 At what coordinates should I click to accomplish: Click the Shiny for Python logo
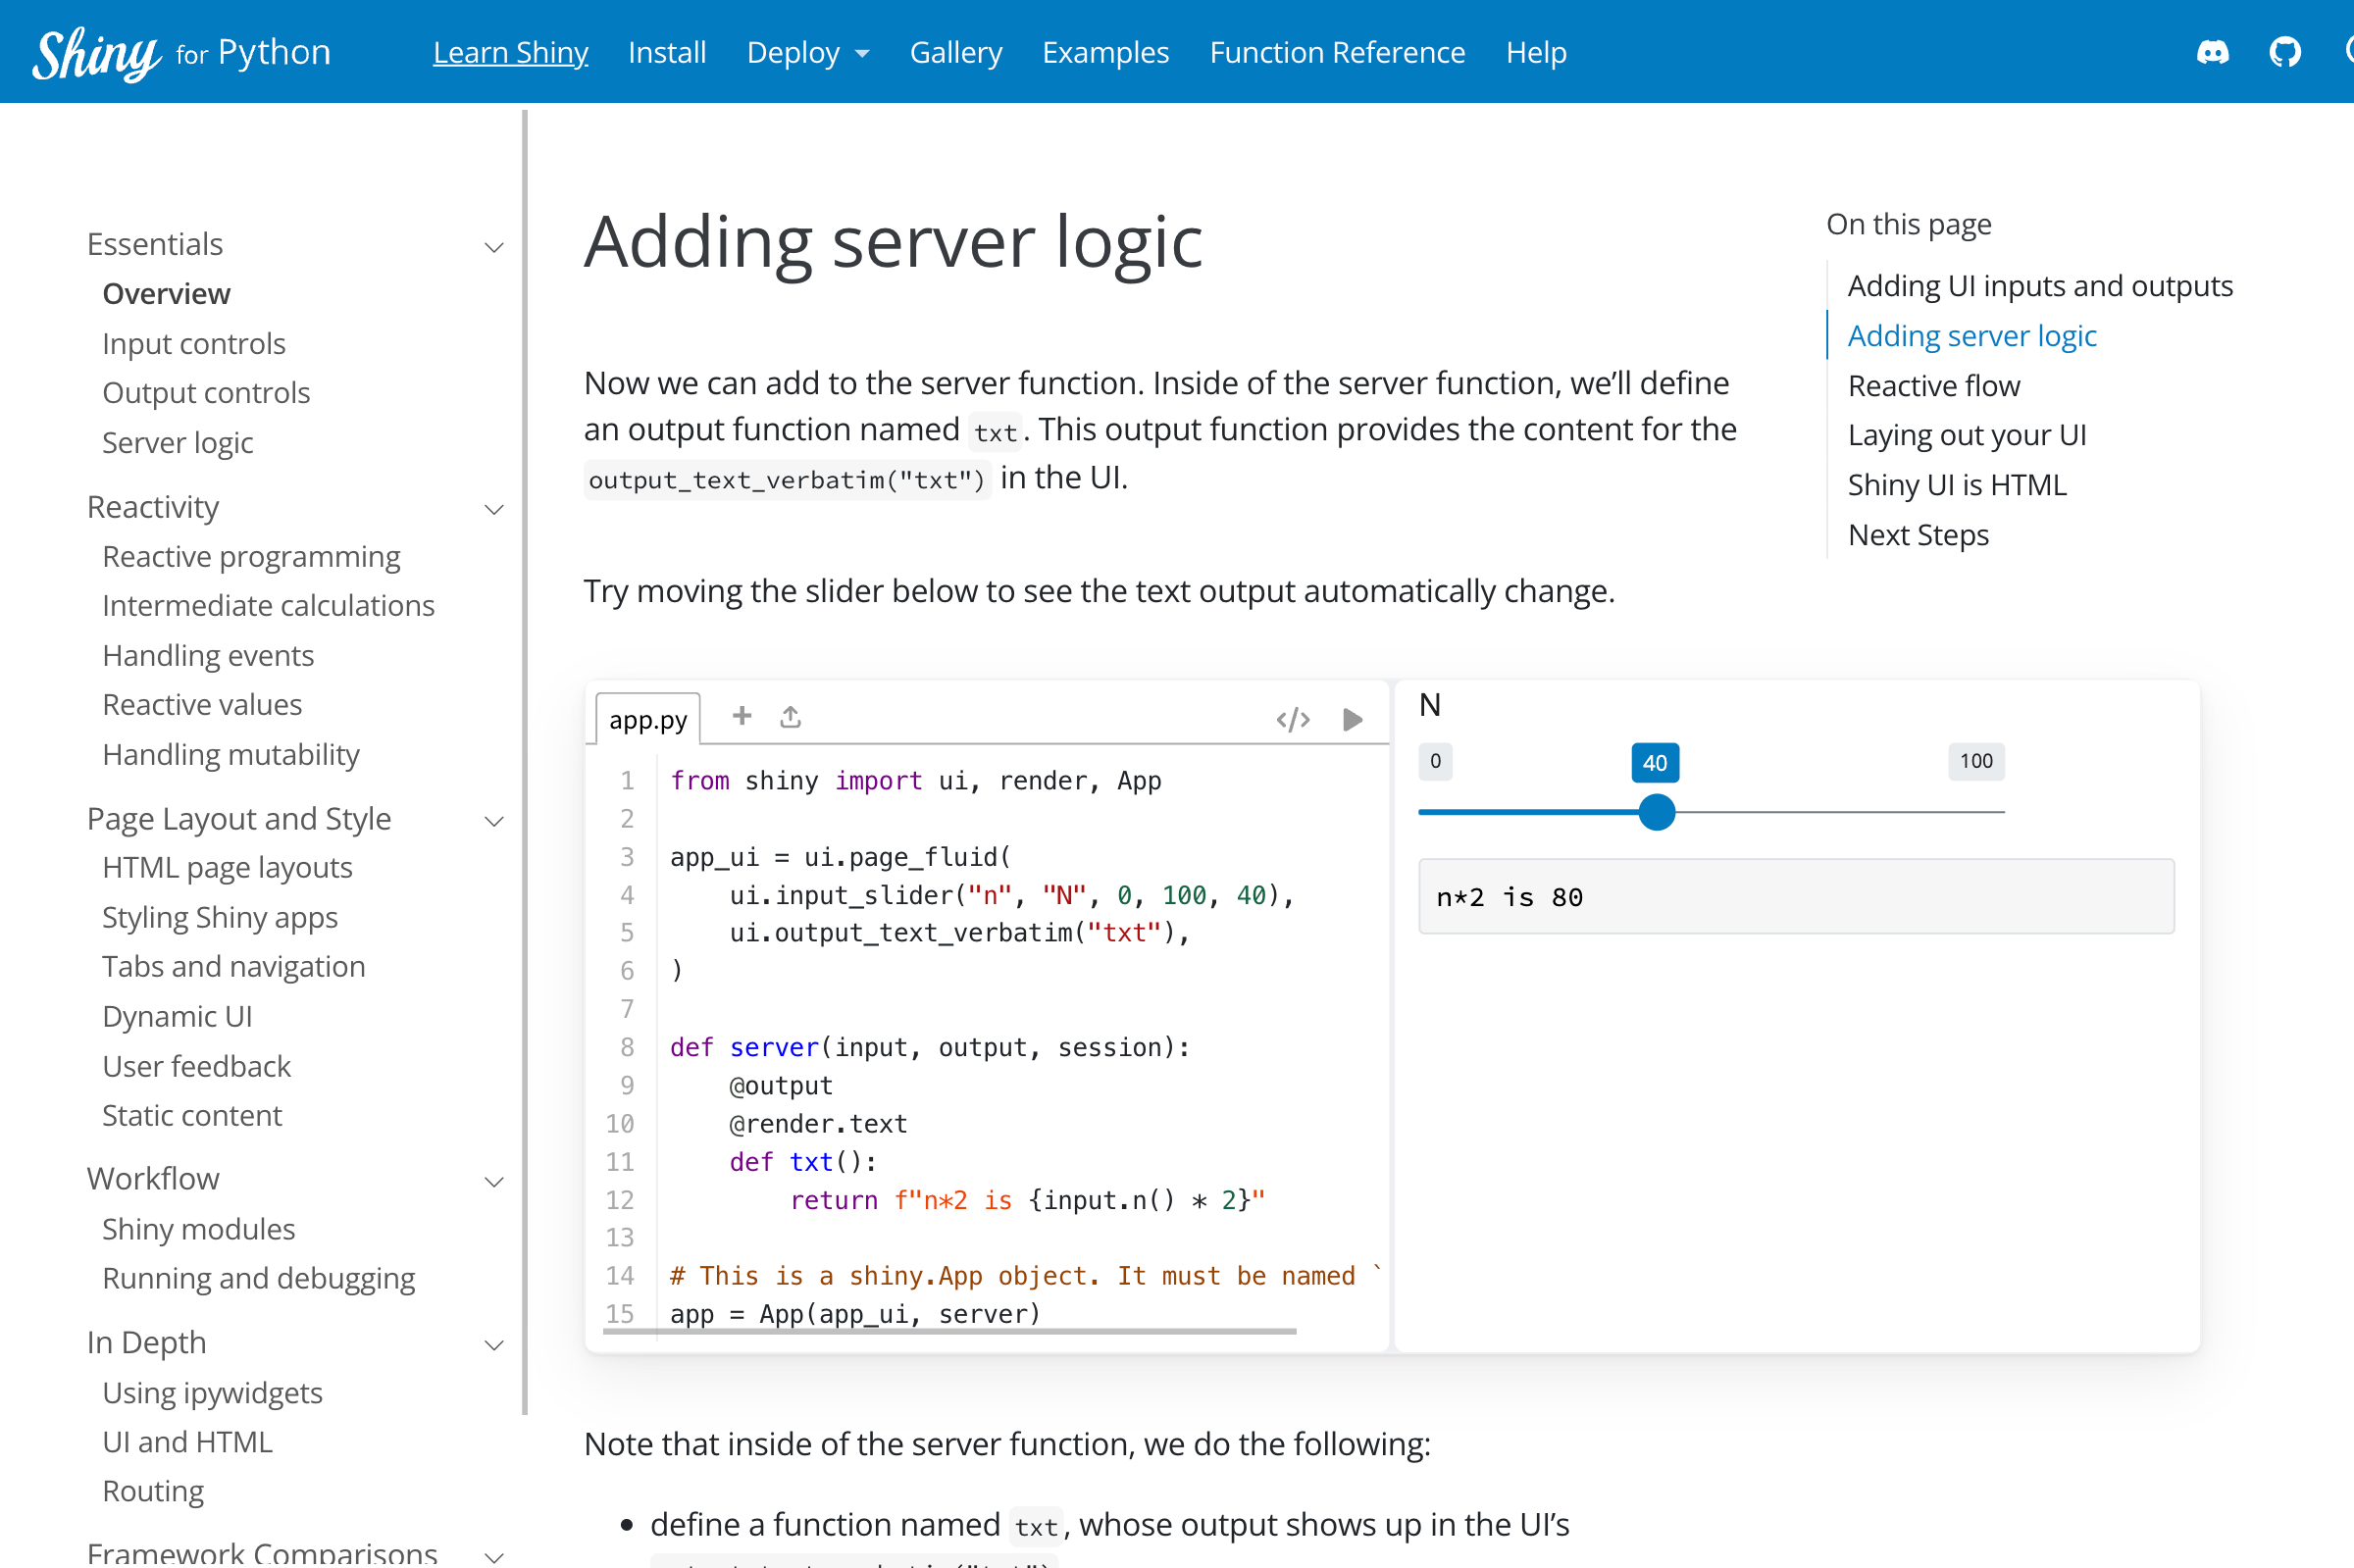(x=181, y=51)
